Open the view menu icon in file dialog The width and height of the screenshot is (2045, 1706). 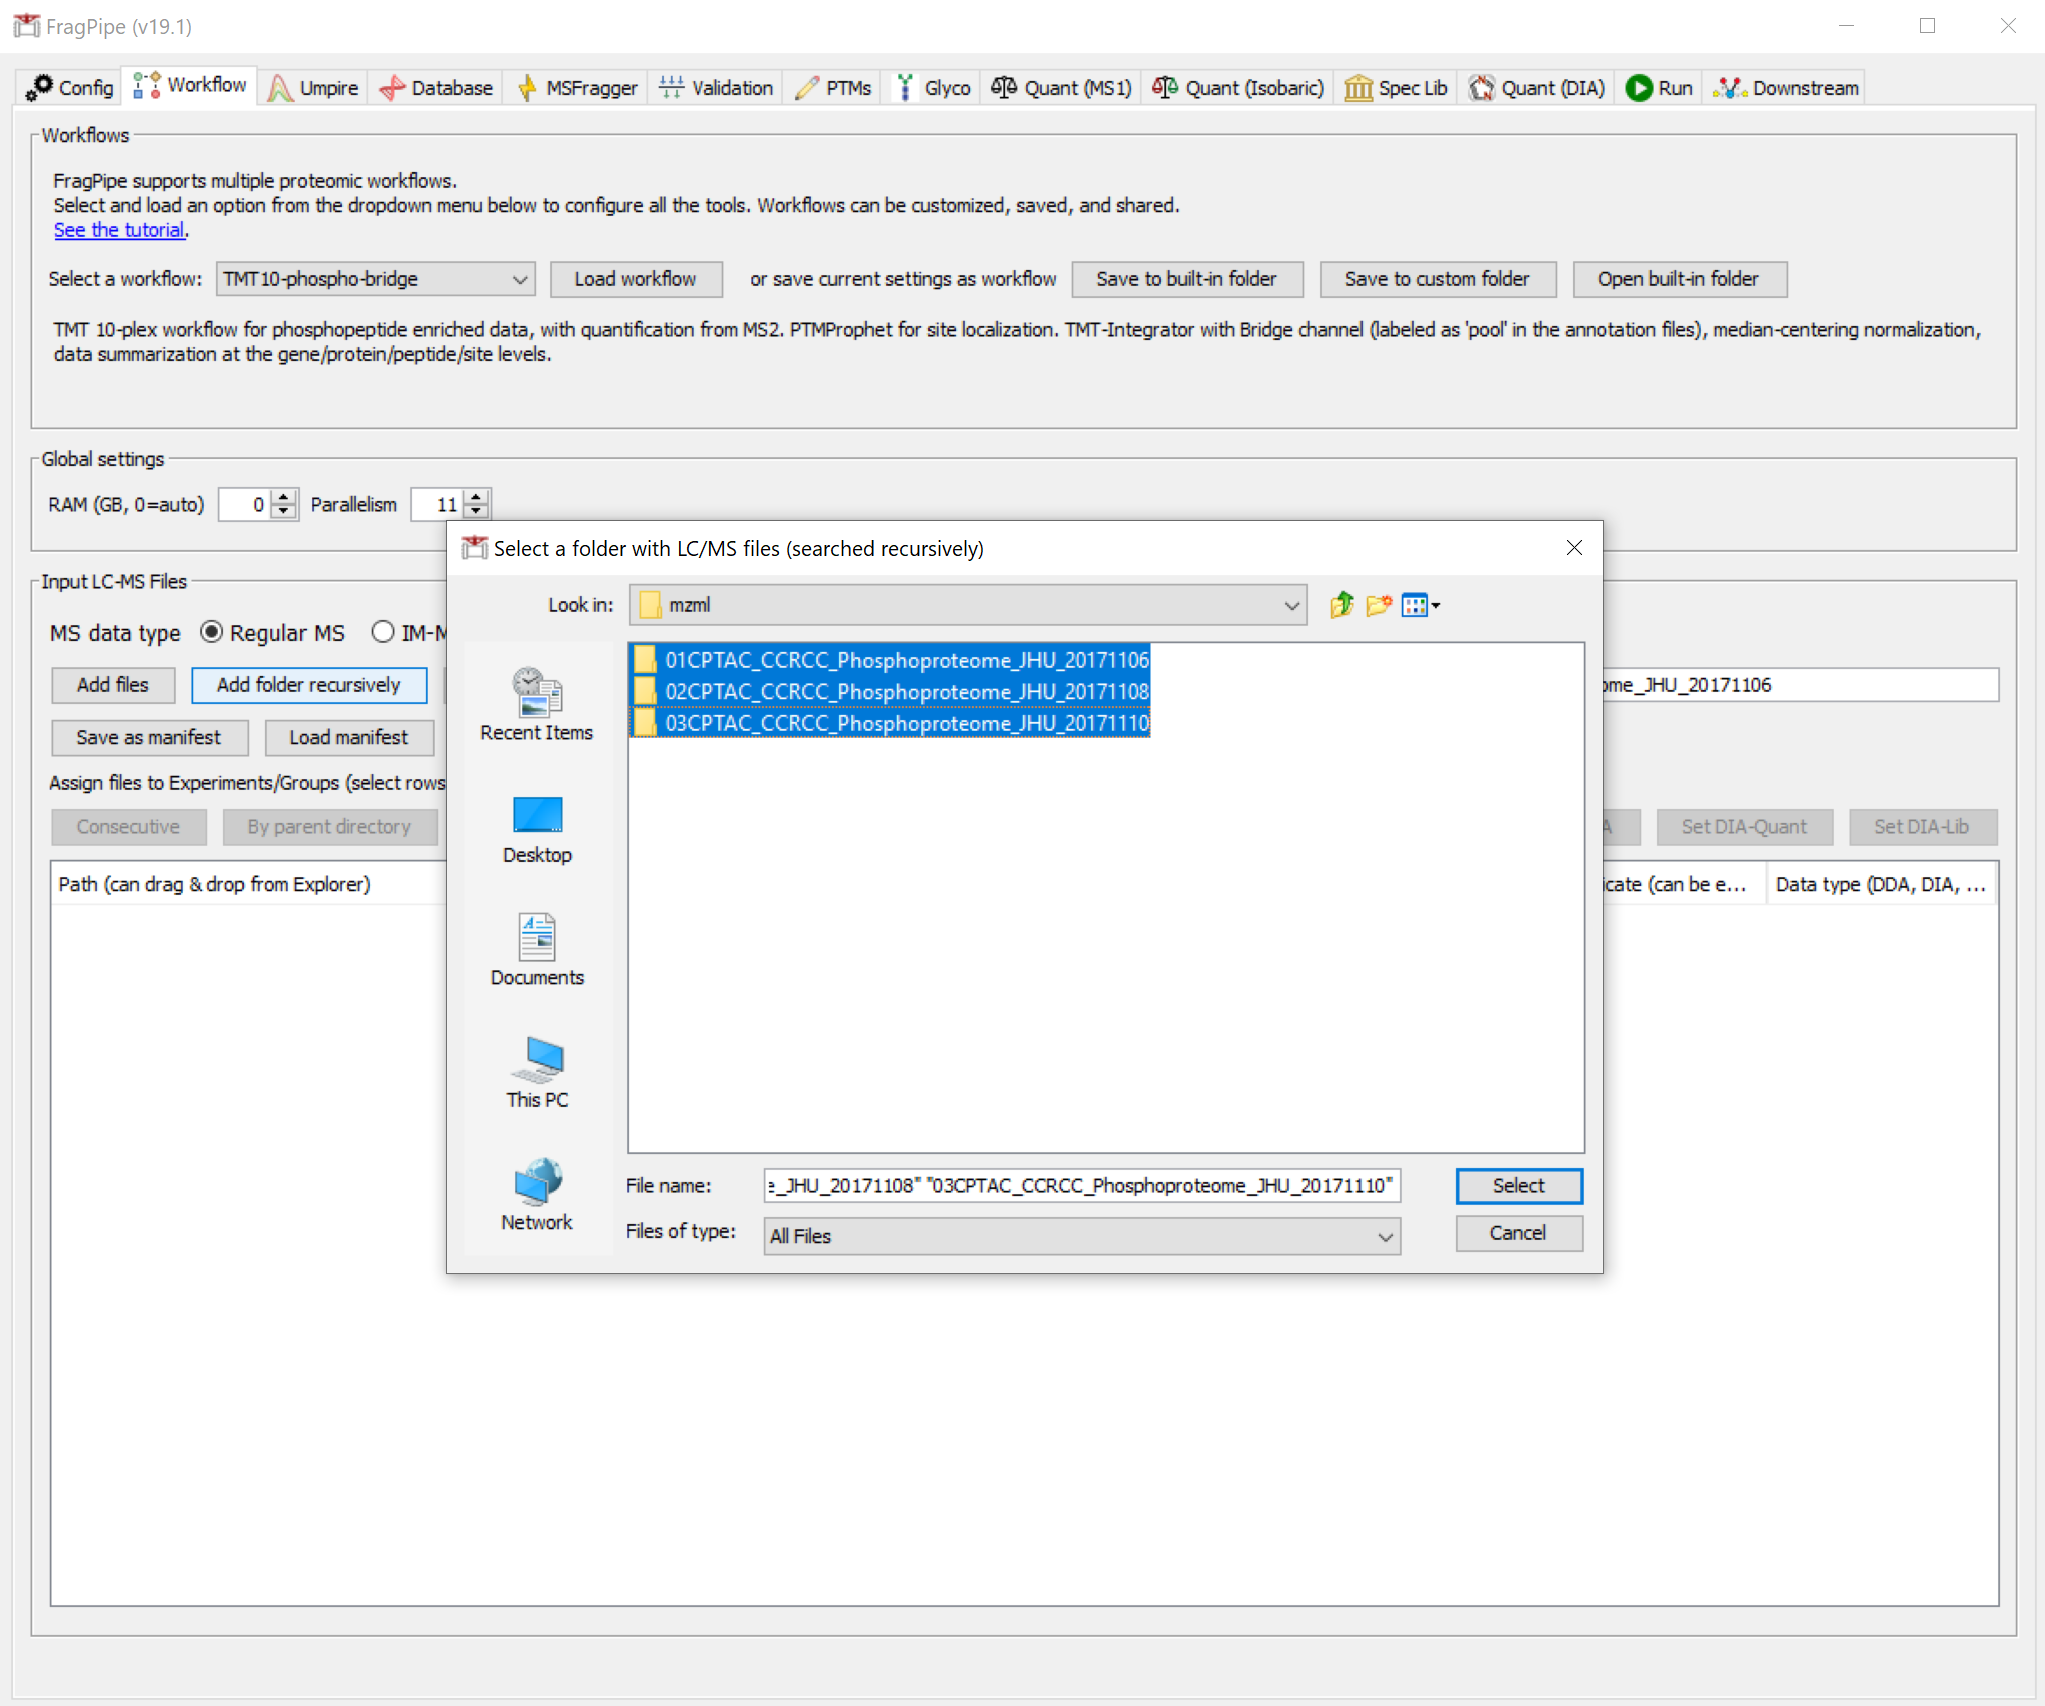[x=1420, y=605]
